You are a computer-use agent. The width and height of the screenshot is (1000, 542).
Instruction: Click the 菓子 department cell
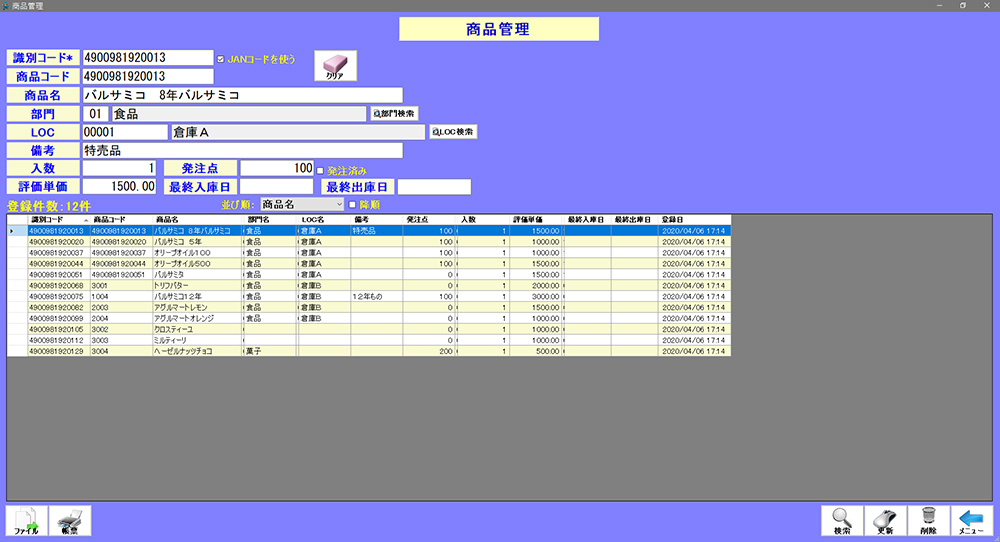click(271, 351)
